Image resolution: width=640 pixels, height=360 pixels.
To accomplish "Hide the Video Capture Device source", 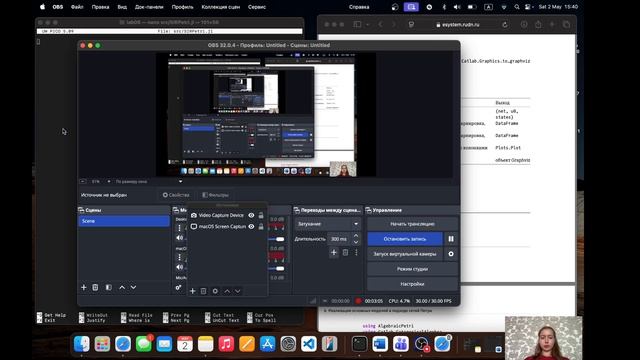I will click(251, 215).
